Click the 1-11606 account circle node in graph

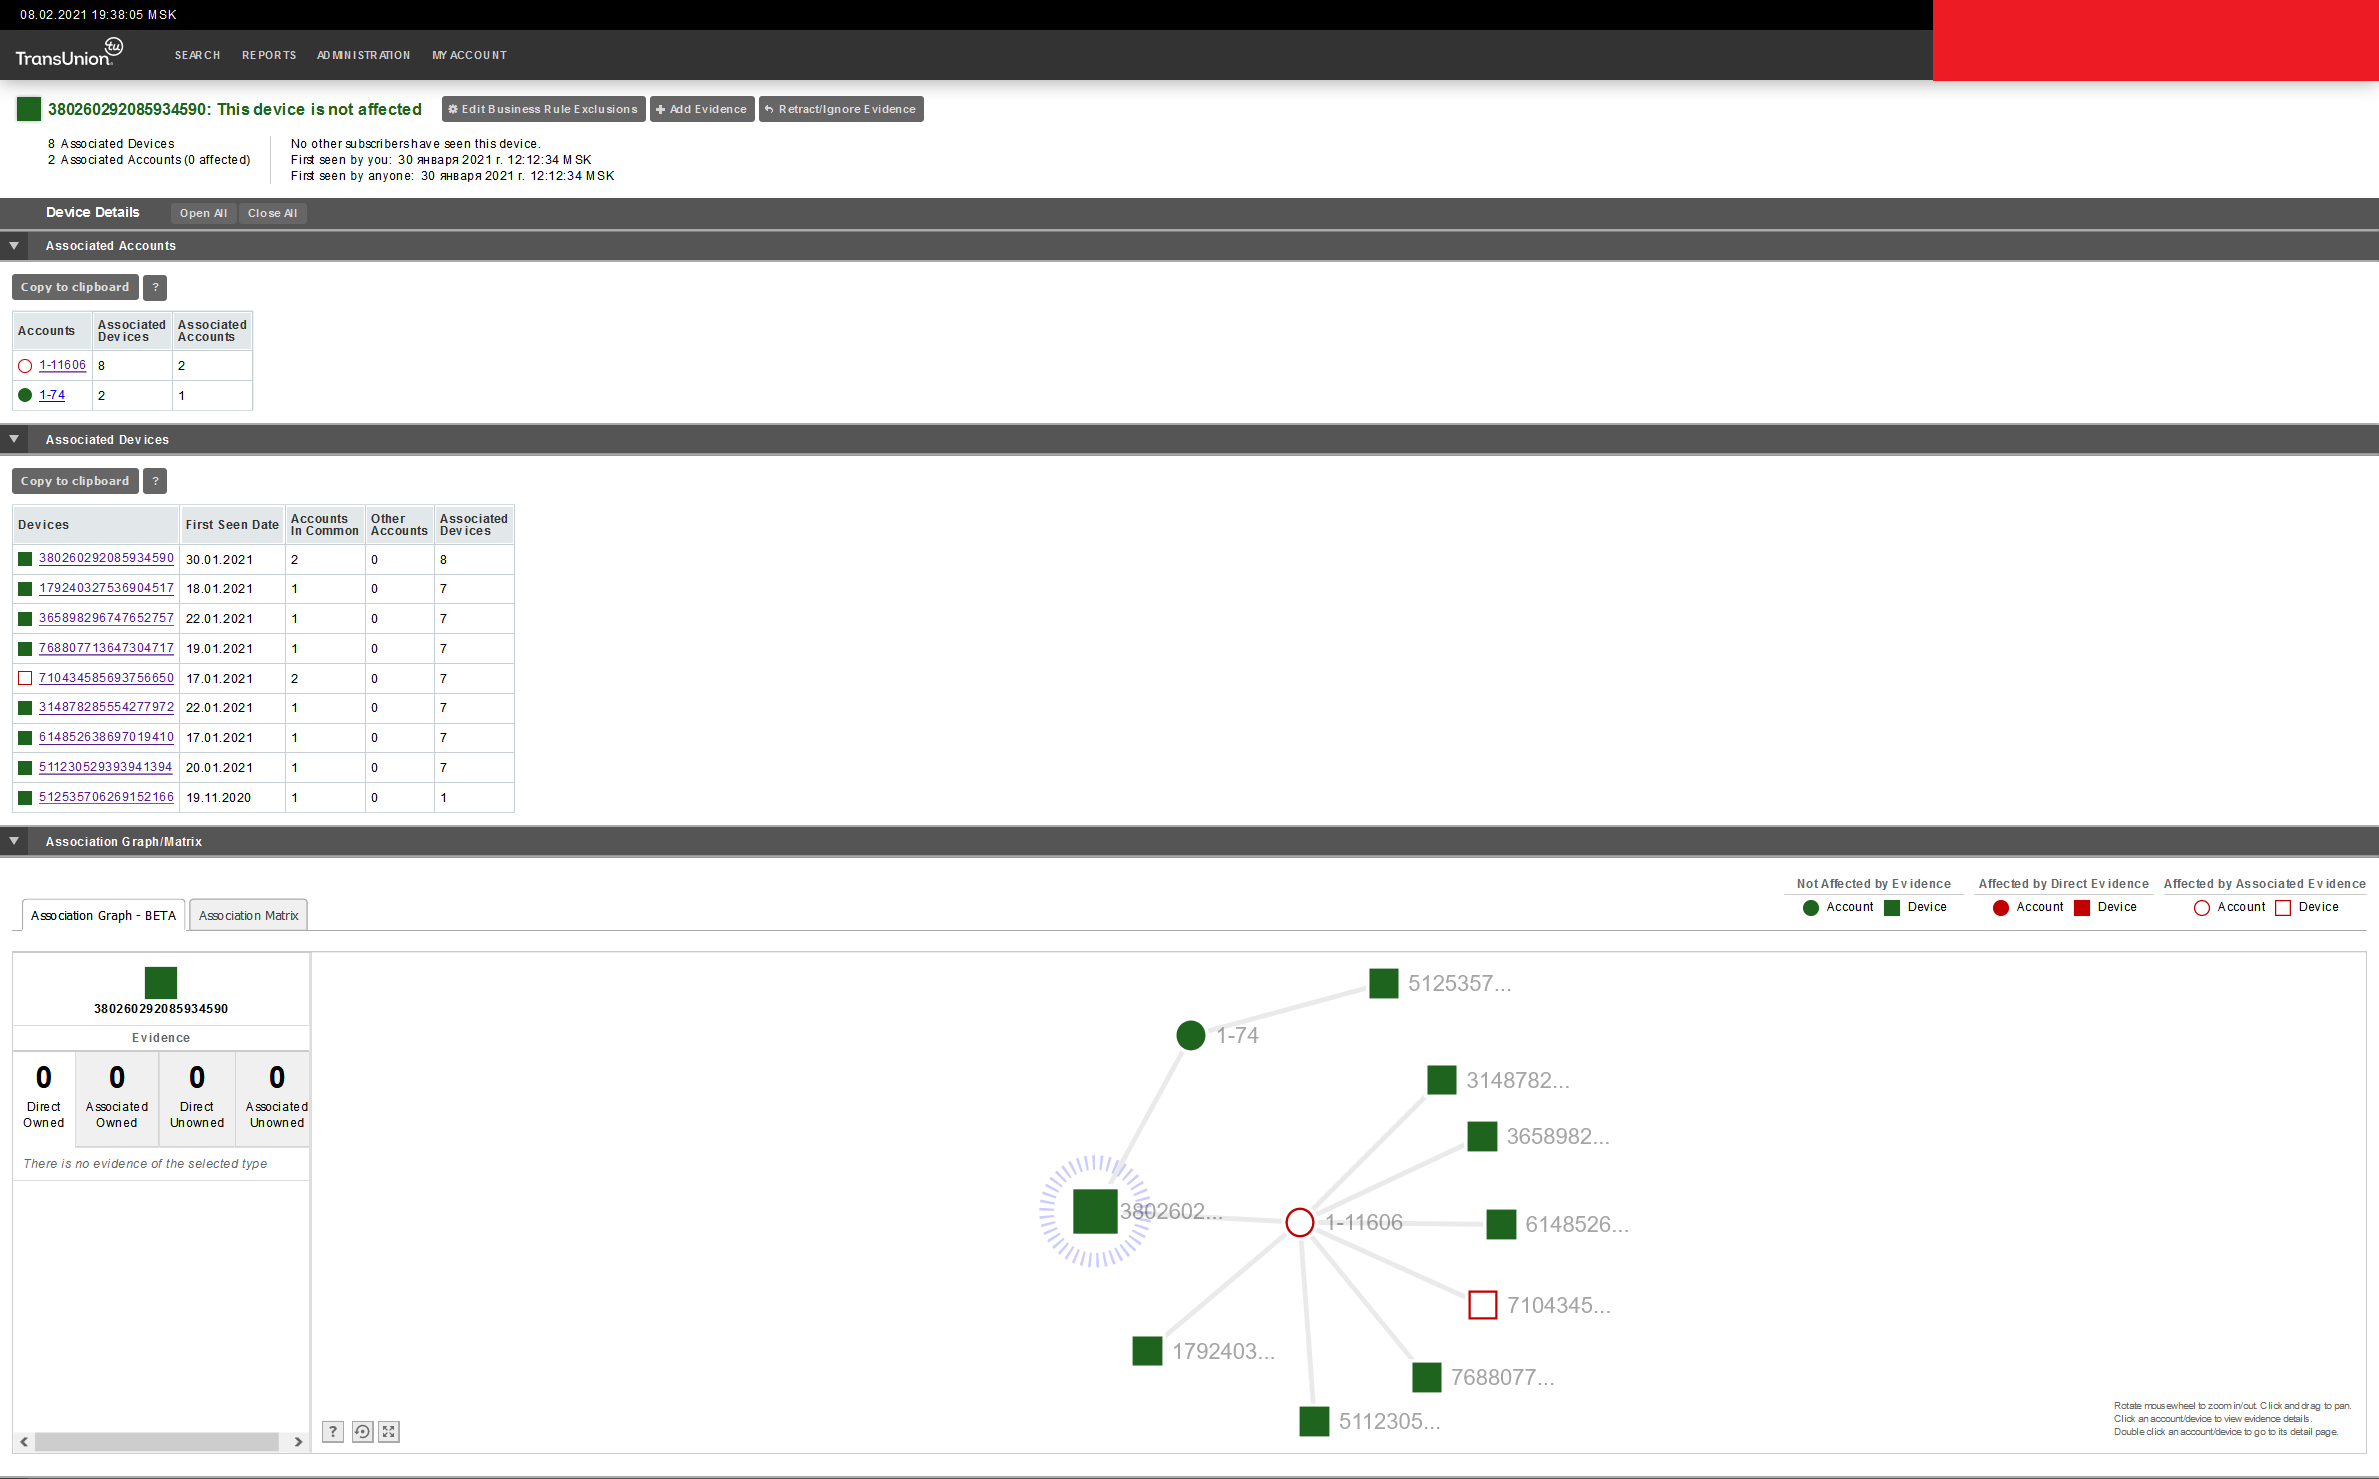[1299, 1222]
